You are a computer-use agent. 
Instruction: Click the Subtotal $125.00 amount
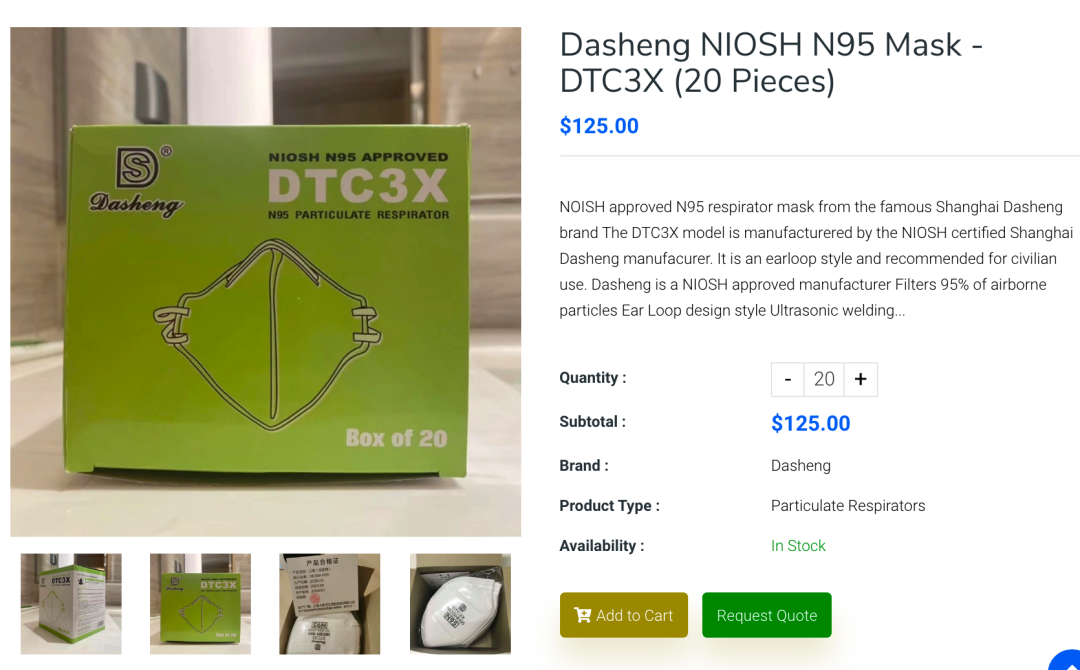(x=810, y=423)
